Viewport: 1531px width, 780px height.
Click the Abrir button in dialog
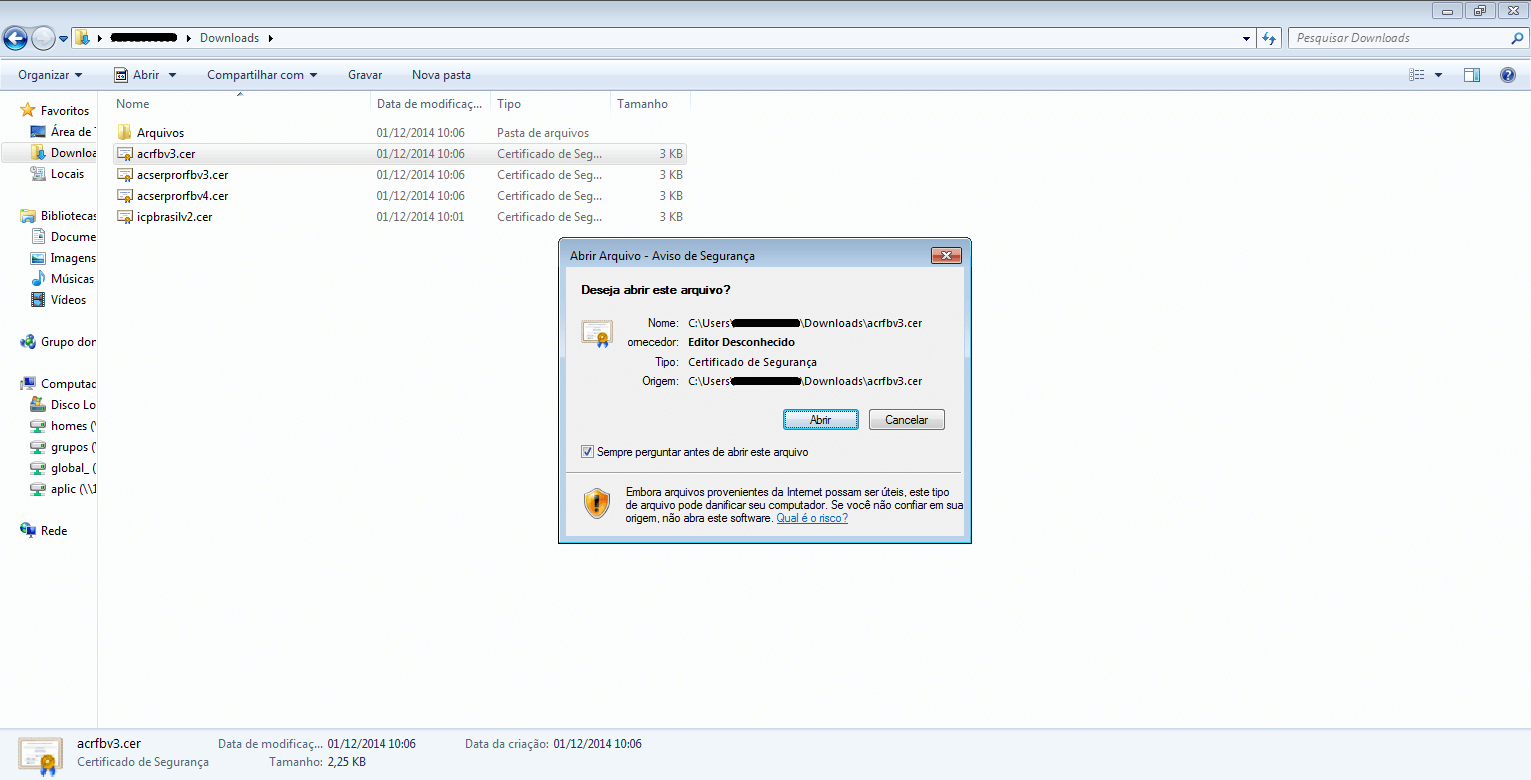click(820, 420)
